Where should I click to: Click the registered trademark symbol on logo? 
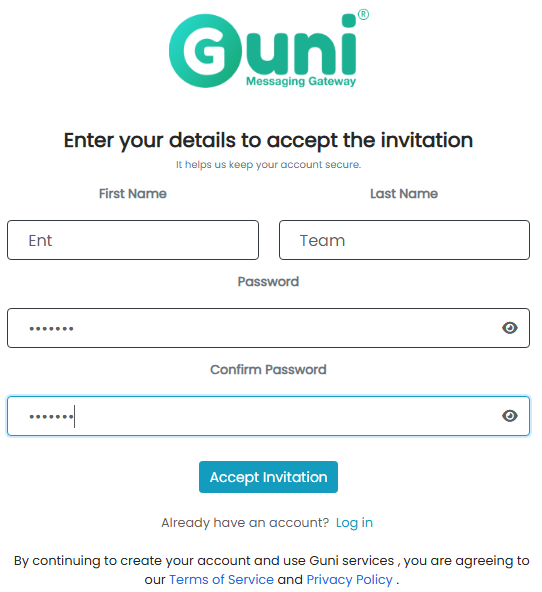tap(363, 15)
